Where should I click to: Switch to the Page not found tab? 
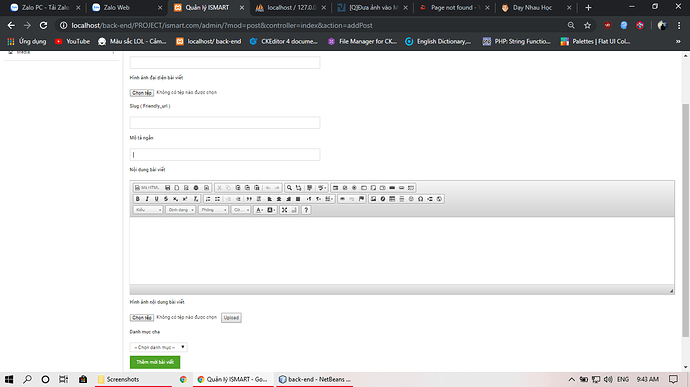coord(454,7)
